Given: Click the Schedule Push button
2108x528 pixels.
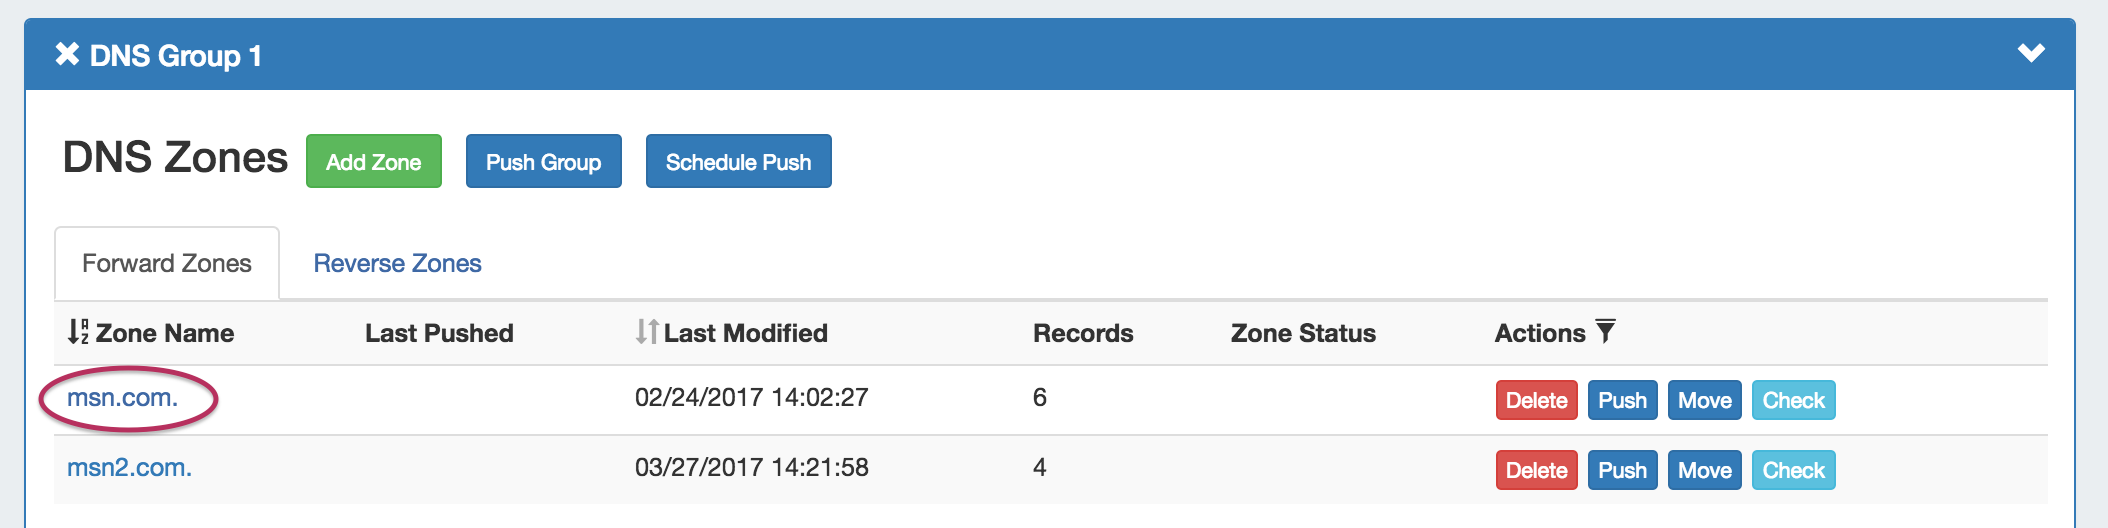Looking at the screenshot, I should (738, 162).
